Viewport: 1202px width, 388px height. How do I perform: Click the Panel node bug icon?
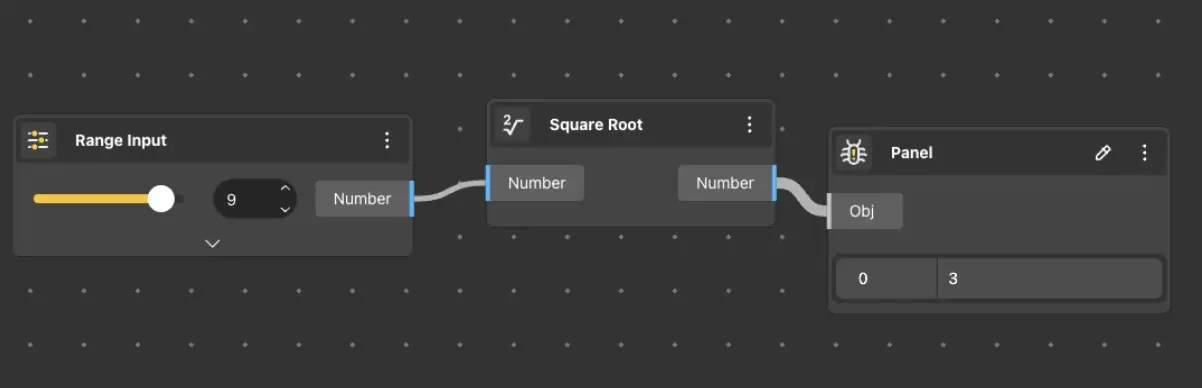click(x=854, y=153)
